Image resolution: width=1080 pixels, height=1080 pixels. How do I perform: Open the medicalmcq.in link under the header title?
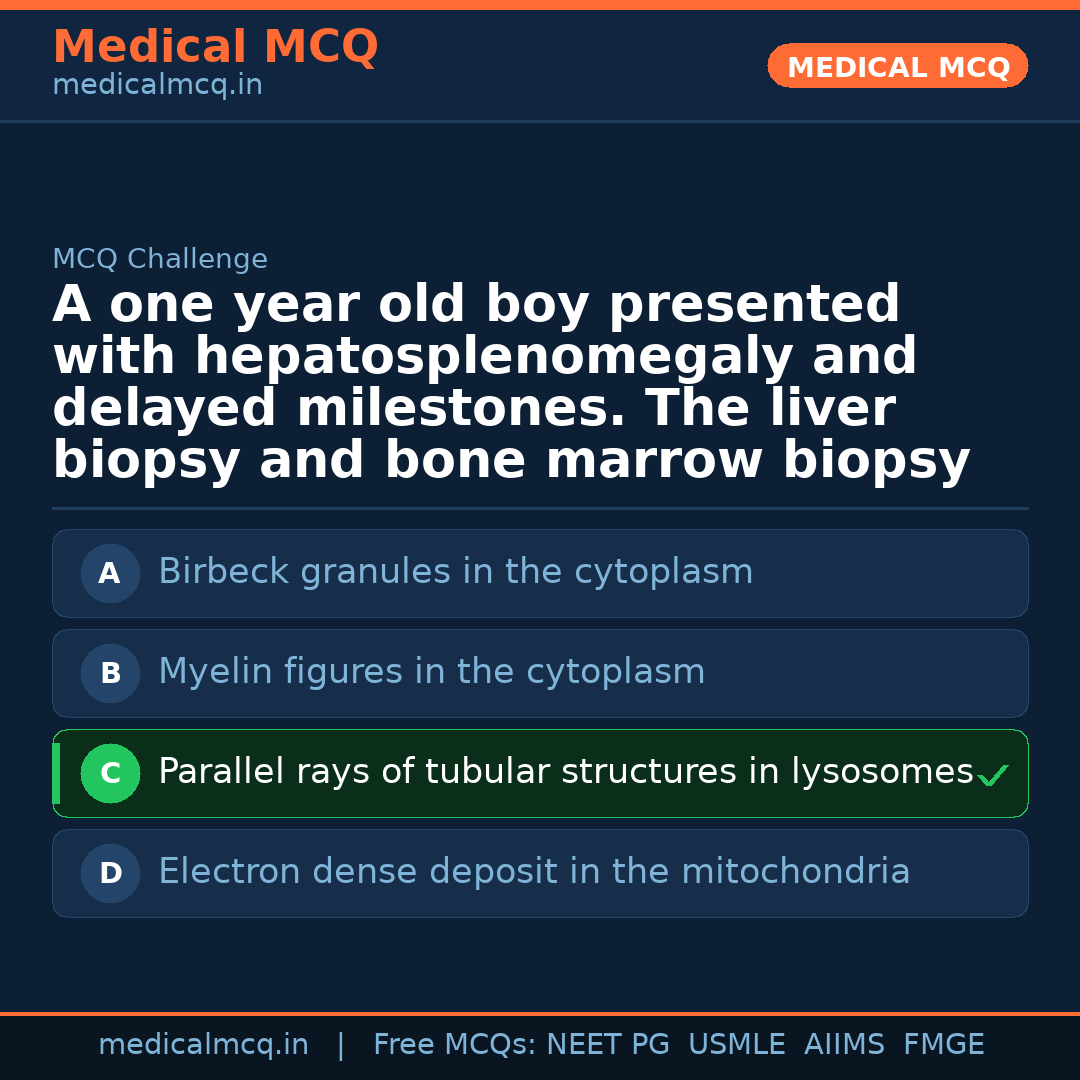[157, 86]
